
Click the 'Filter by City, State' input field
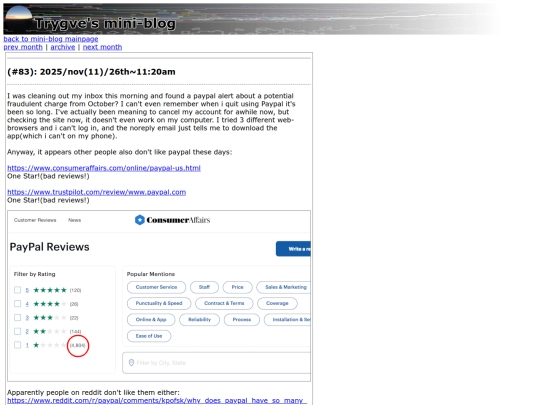[216, 363]
